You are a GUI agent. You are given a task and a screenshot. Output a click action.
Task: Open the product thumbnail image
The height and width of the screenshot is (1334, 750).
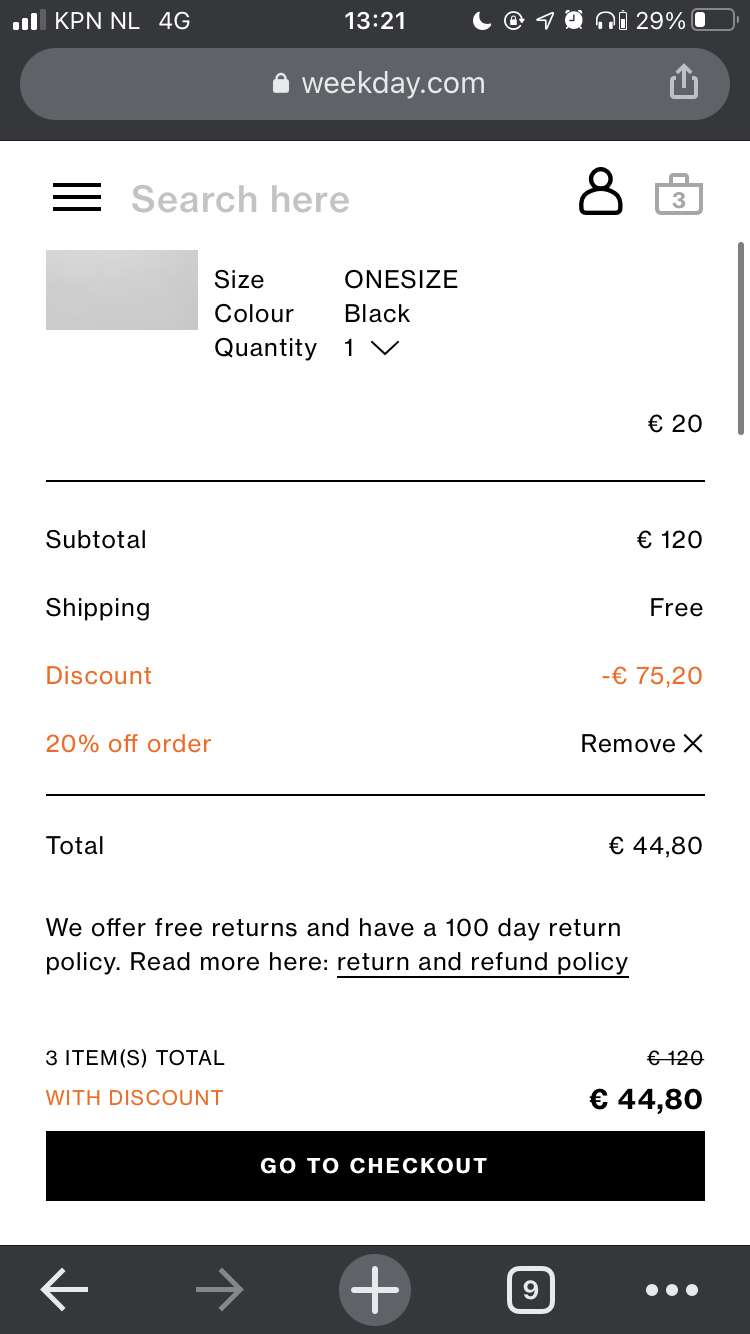tap(122, 290)
